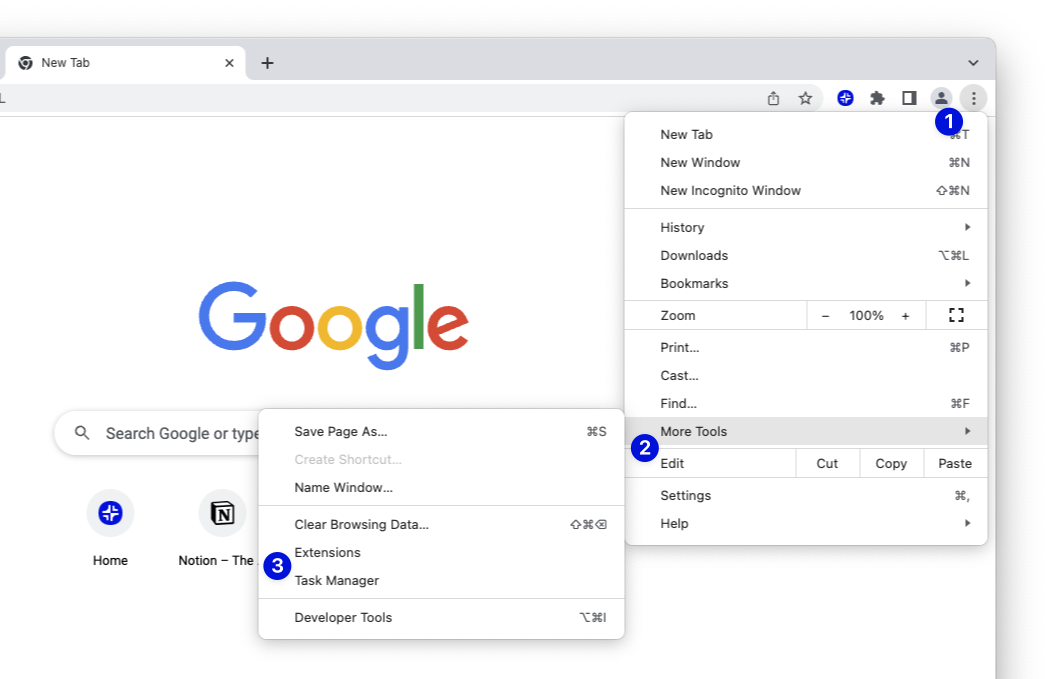Viewport: 1051px width, 679px height.
Task: Expand the Bookmarks submenu
Action: pos(806,284)
